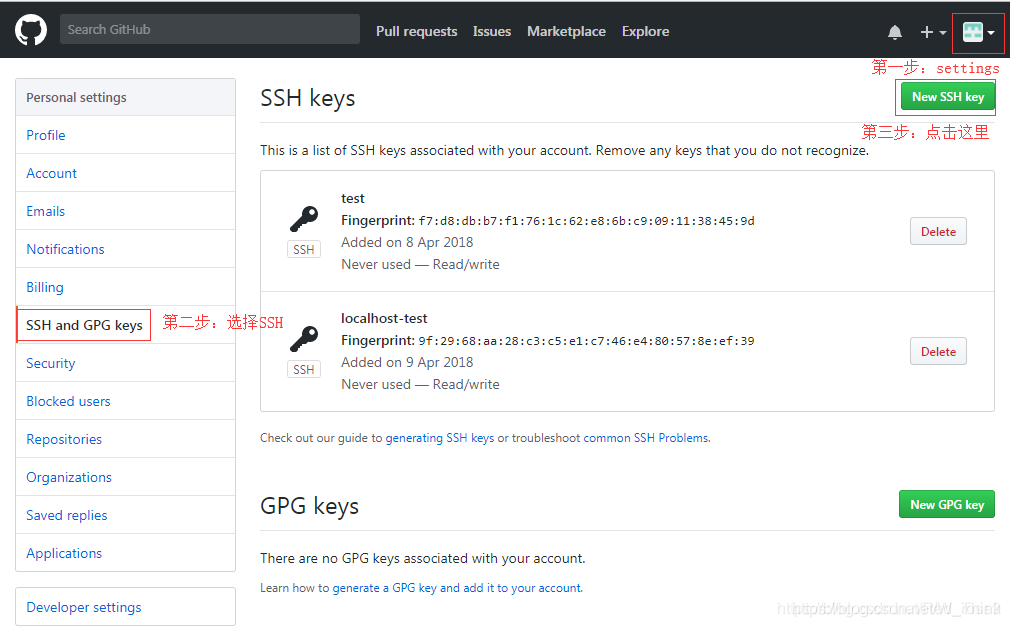The height and width of the screenshot is (627, 1010).
Task: Click the key icon for localhost-test
Action: (x=304, y=338)
